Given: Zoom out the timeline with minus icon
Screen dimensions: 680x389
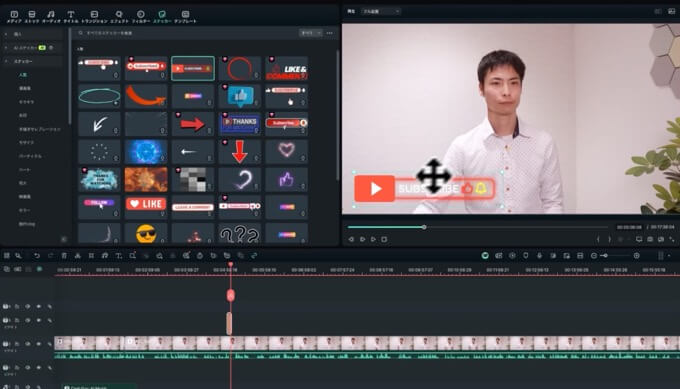Looking at the screenshot, I should pyautogui.click(x=594, y=256).
